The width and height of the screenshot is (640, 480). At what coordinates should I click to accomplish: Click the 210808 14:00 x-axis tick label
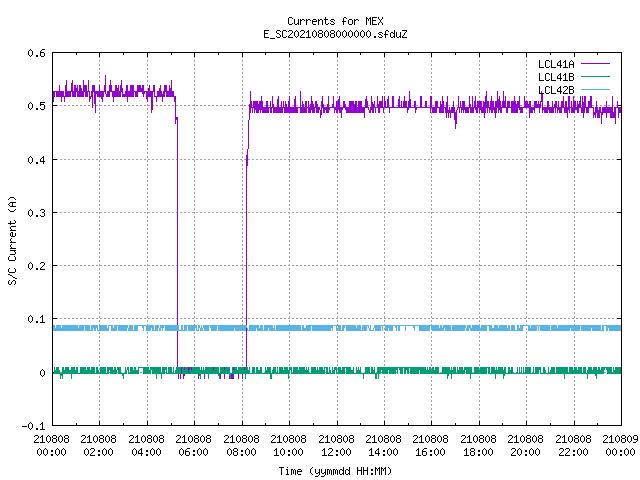click(383, 446)
